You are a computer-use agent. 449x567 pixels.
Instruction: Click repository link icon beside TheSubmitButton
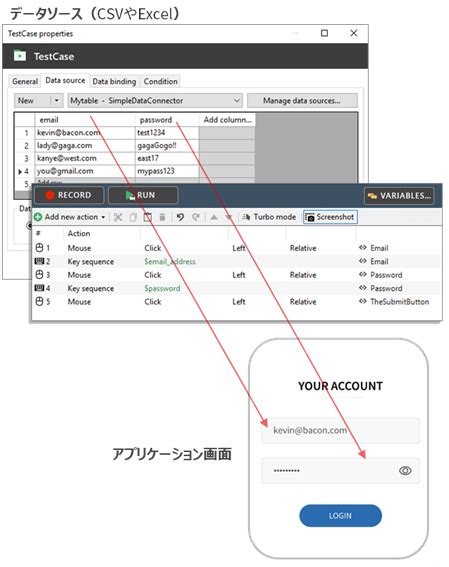pos(363,301)
